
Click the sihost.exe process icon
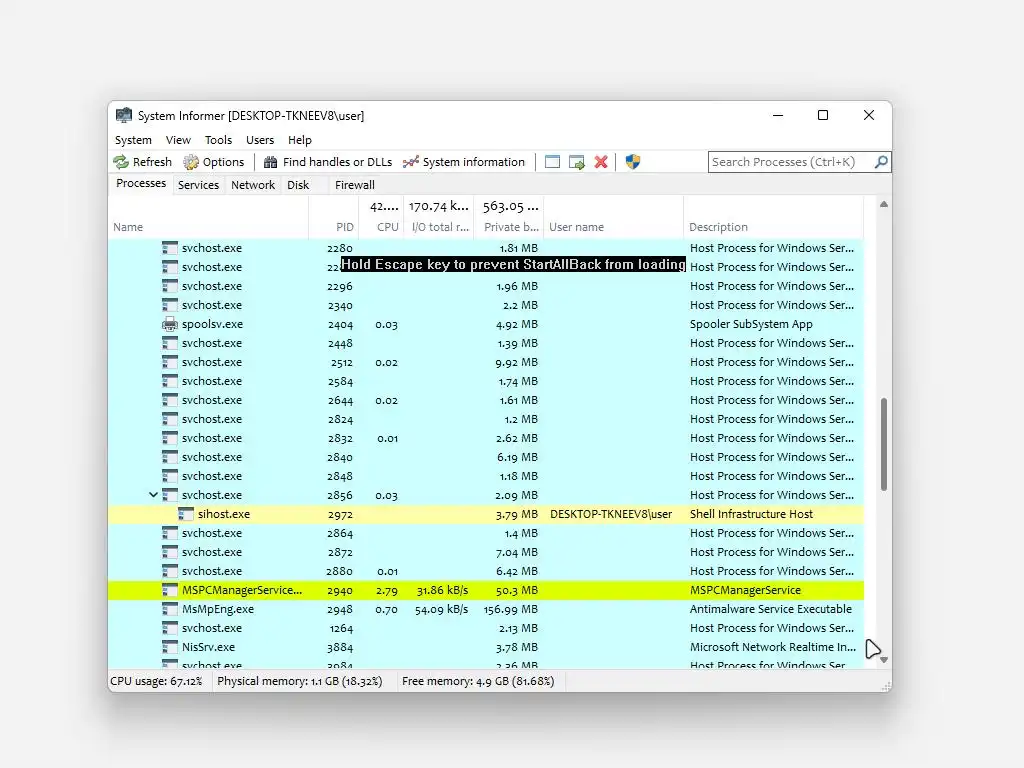(185, 514)
